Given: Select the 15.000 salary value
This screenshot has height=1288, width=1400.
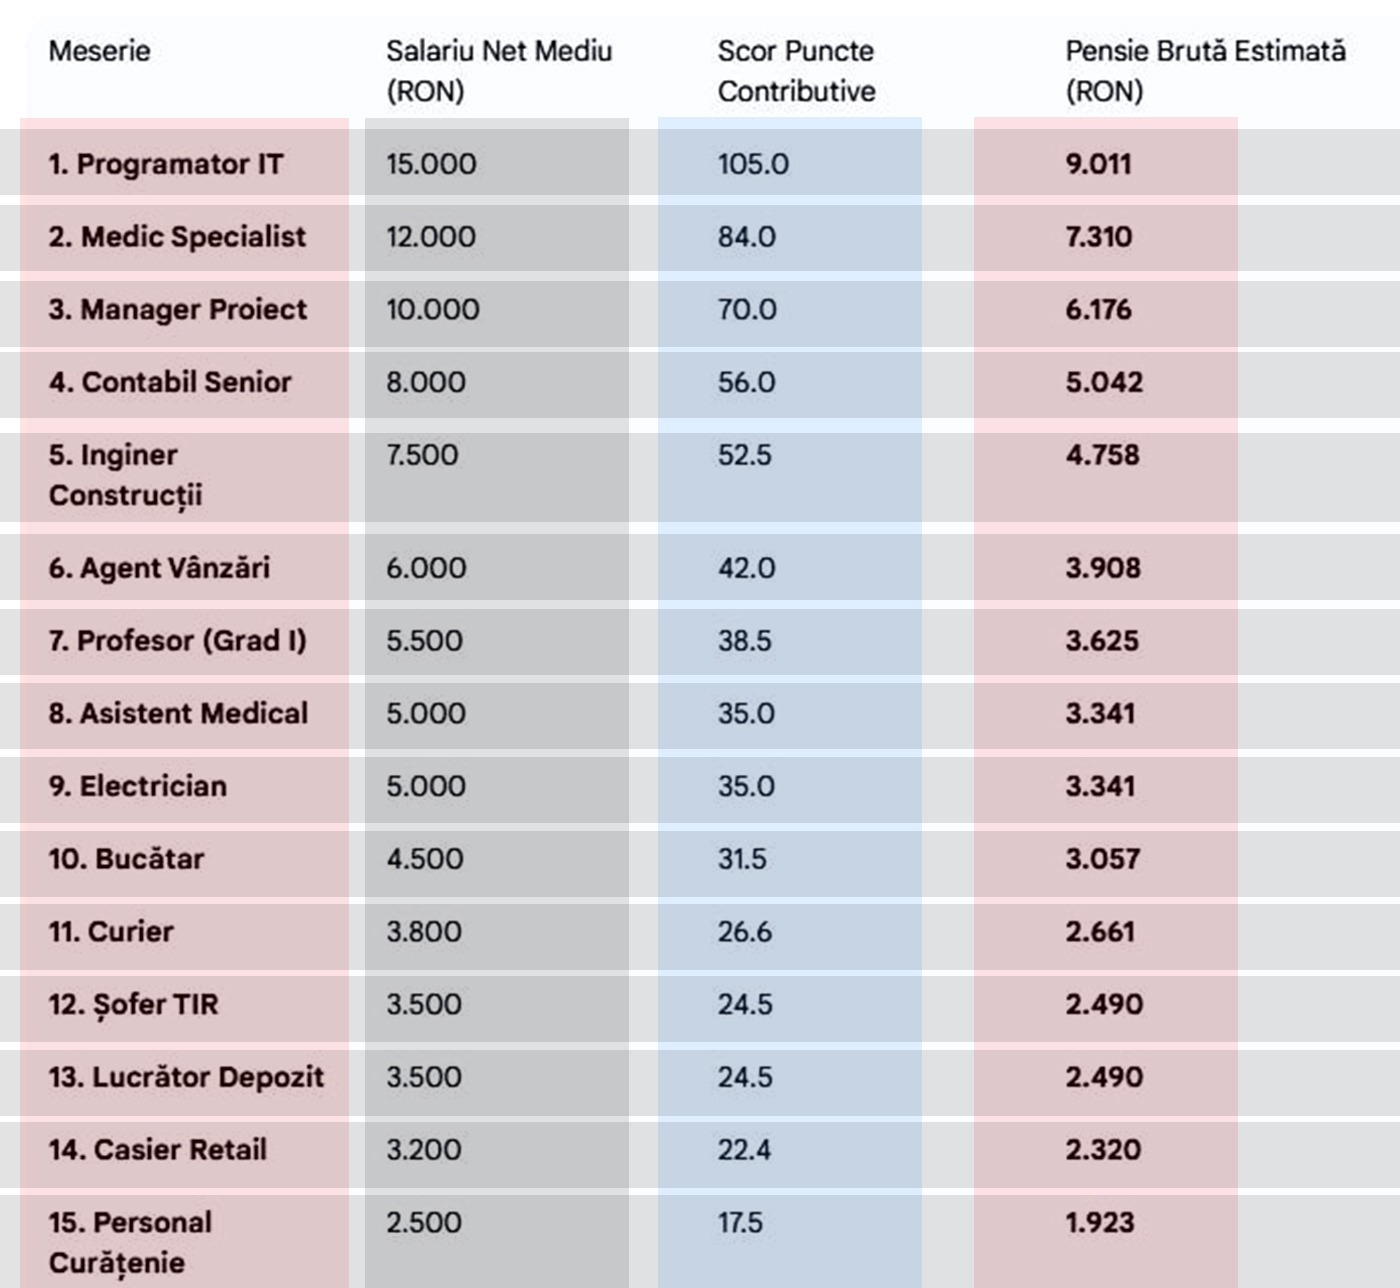Looking at the screenshot, I should click(x=431, y=164).
